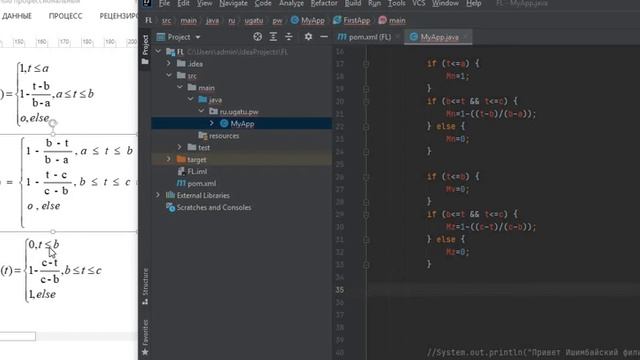Click the Collapse All icon in Project panel
The width and height of the screenshot is (640, 360).
pos(289,37)
